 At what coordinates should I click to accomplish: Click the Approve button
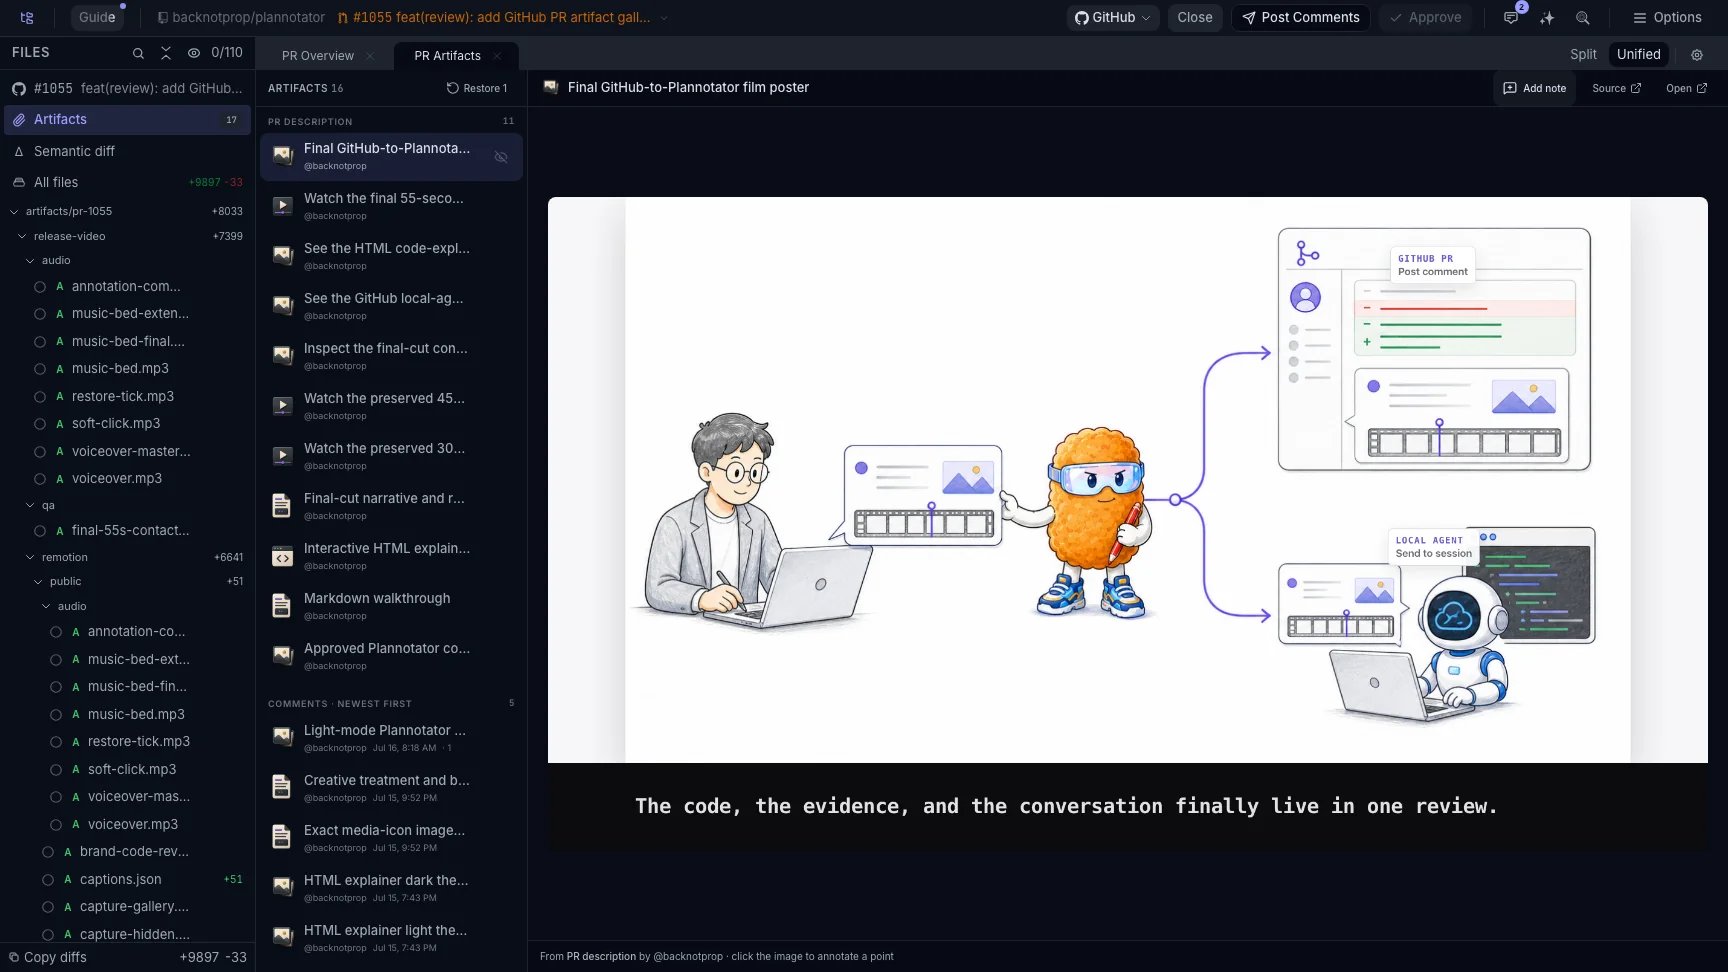click(x=1425, y=17)
